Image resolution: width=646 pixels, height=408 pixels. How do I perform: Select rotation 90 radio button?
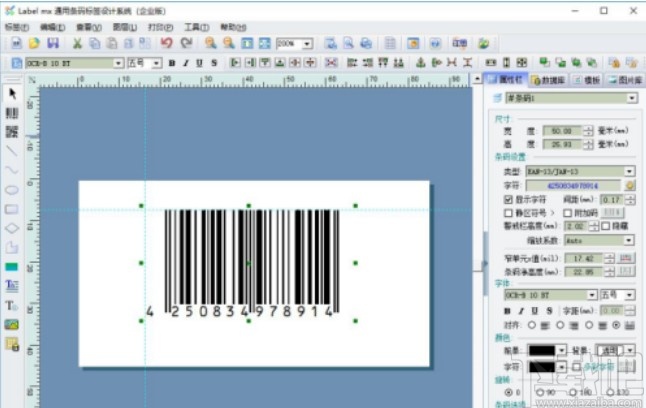[x=541, y=392]
